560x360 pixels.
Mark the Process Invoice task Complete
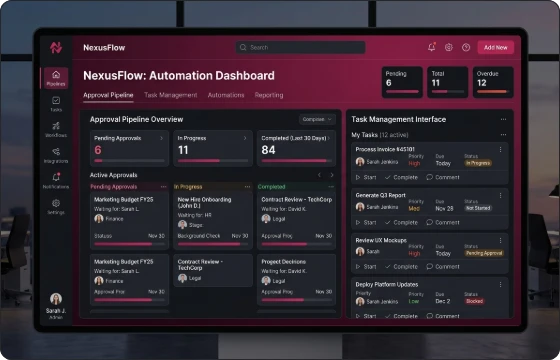(x=401, y=177)
